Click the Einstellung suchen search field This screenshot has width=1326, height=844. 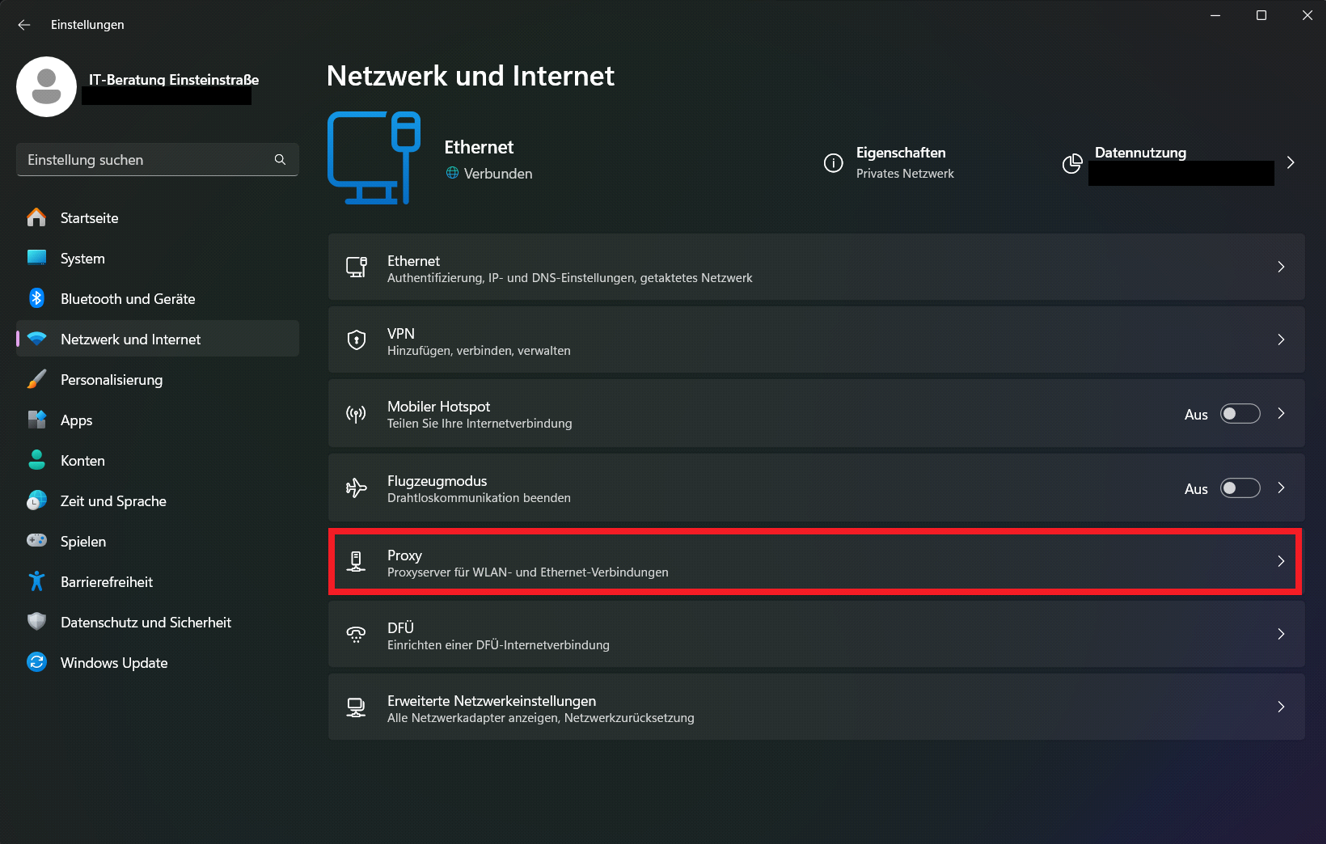[145, 160]
